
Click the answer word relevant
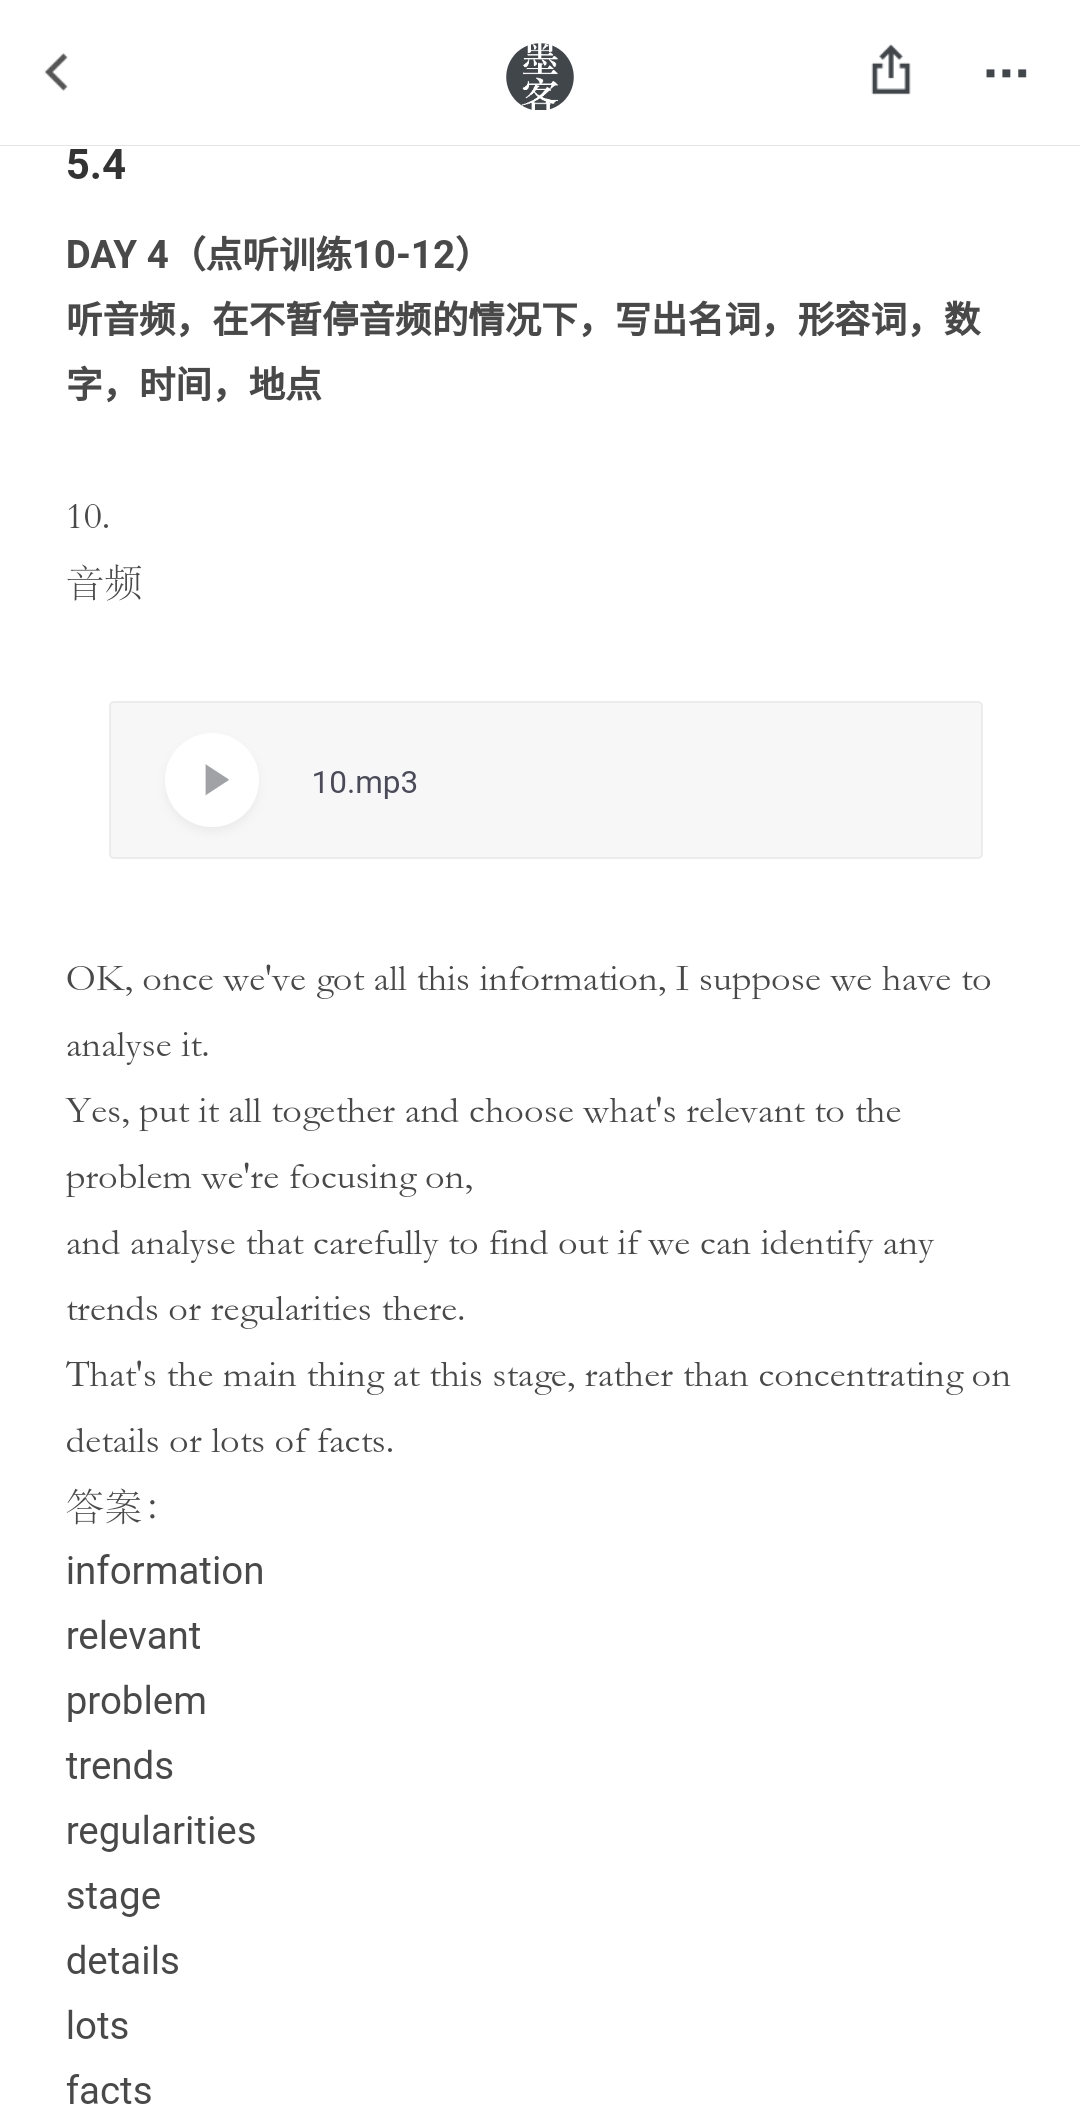(133, 1636)
